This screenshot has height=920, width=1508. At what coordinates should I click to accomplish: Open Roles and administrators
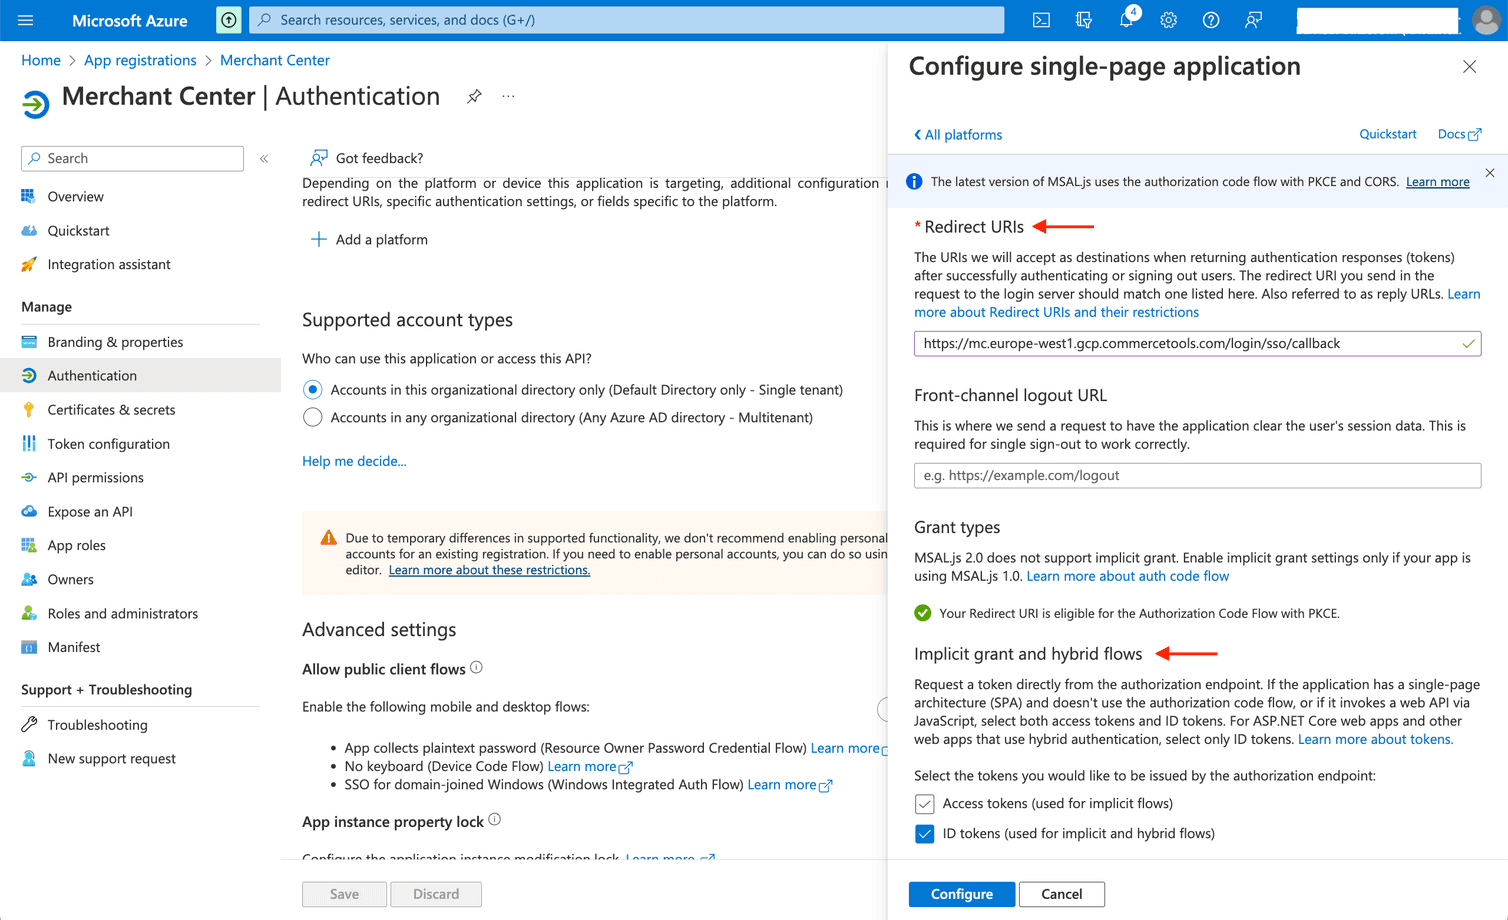[x=122, y=614]
